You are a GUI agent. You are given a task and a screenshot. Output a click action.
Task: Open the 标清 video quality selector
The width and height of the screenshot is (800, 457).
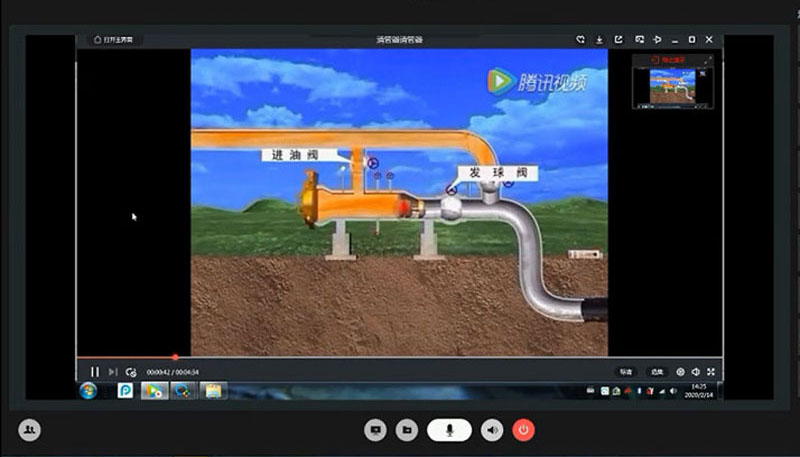(625, 372)
